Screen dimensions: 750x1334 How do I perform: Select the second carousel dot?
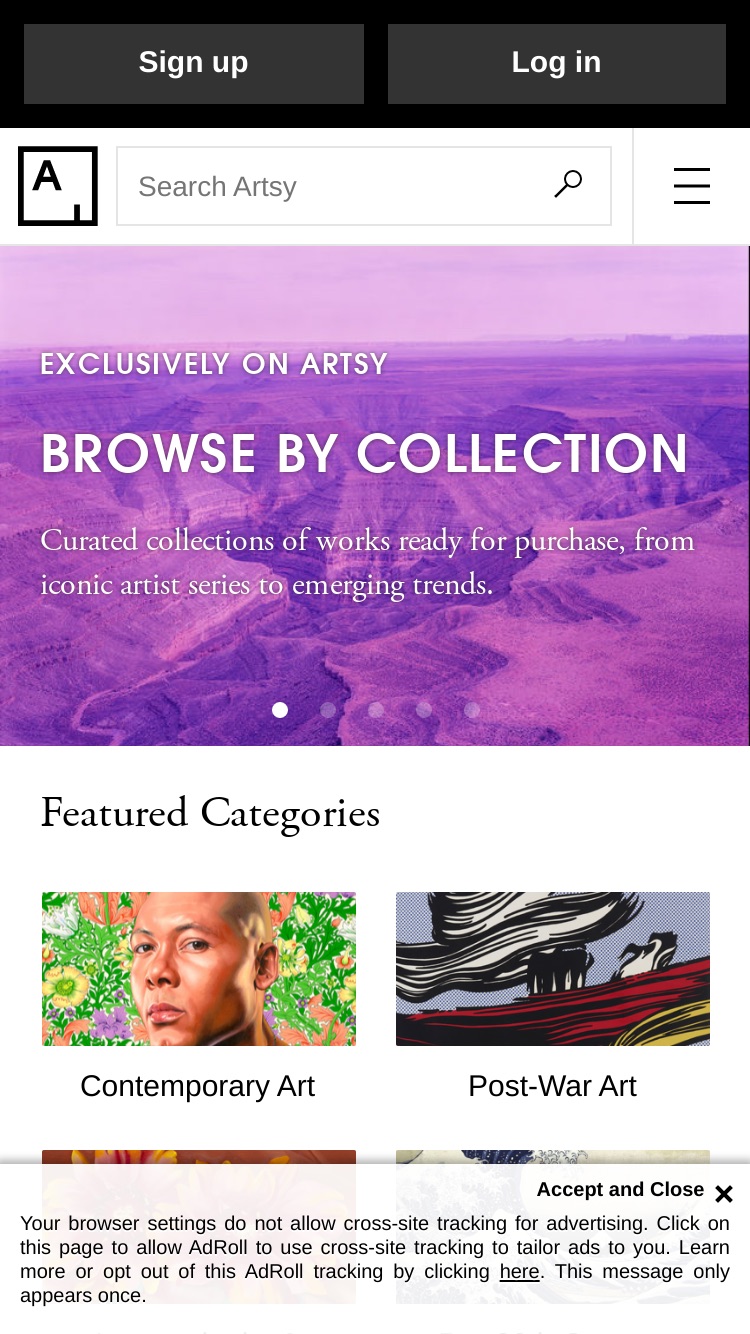pos(328,710)
